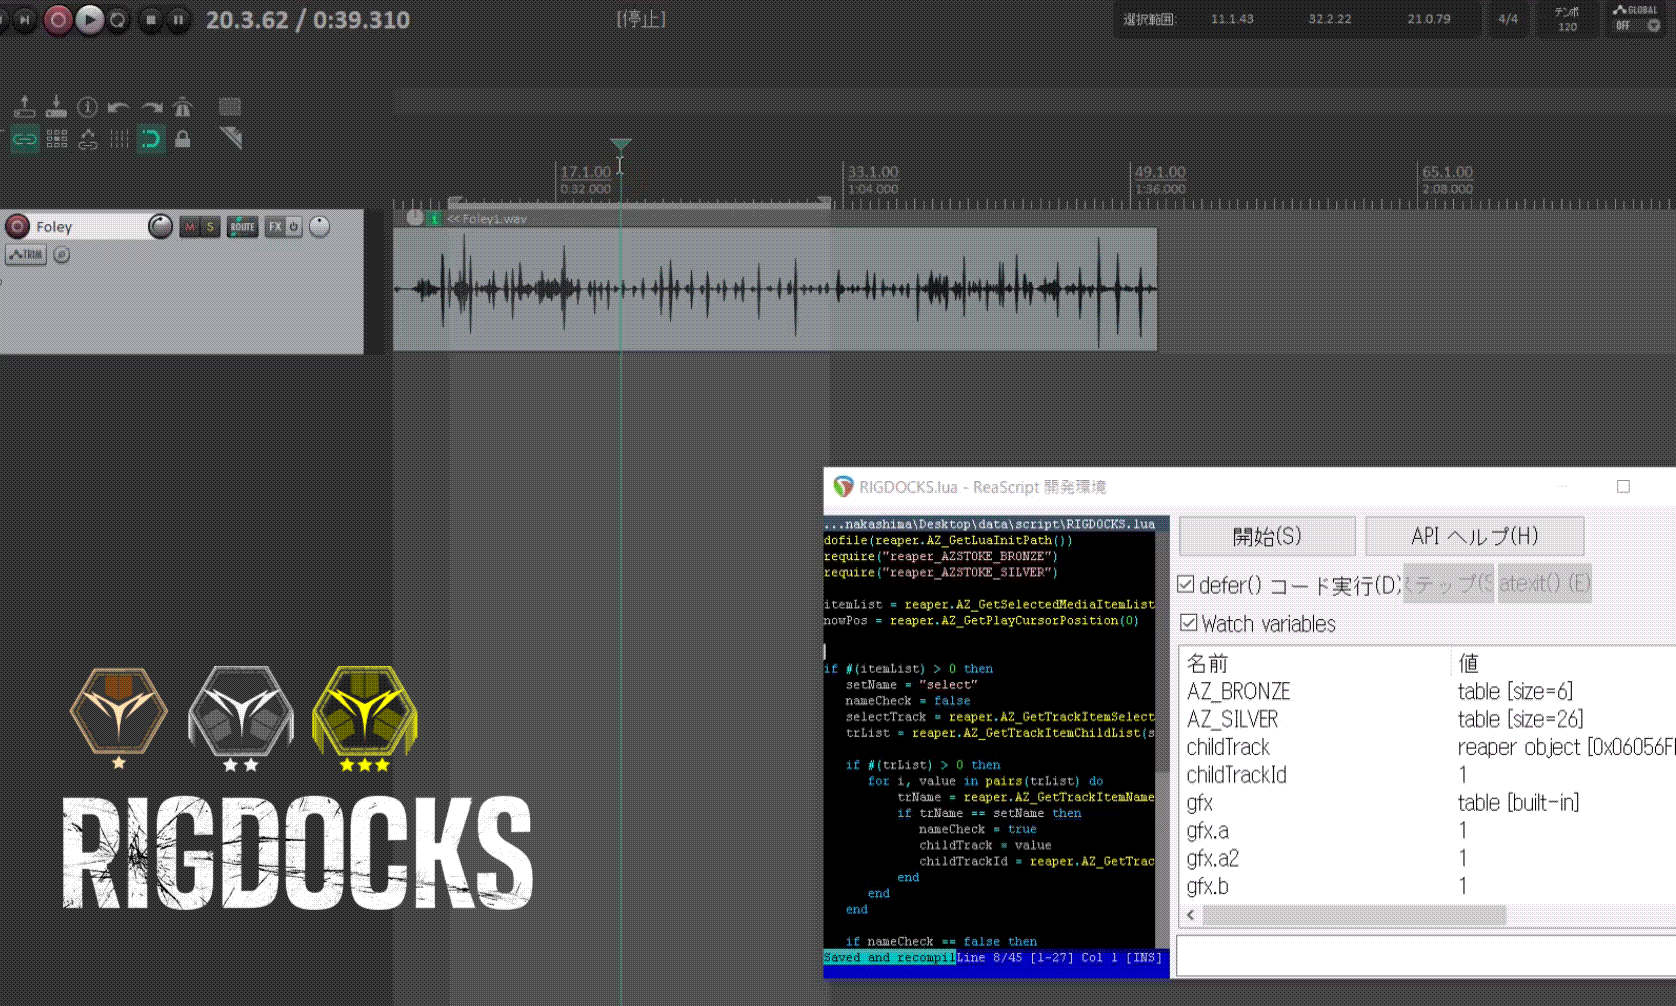1676x1006 pixels.
Task: Toggle move envelope points with items icon
Action: point(88,139)
